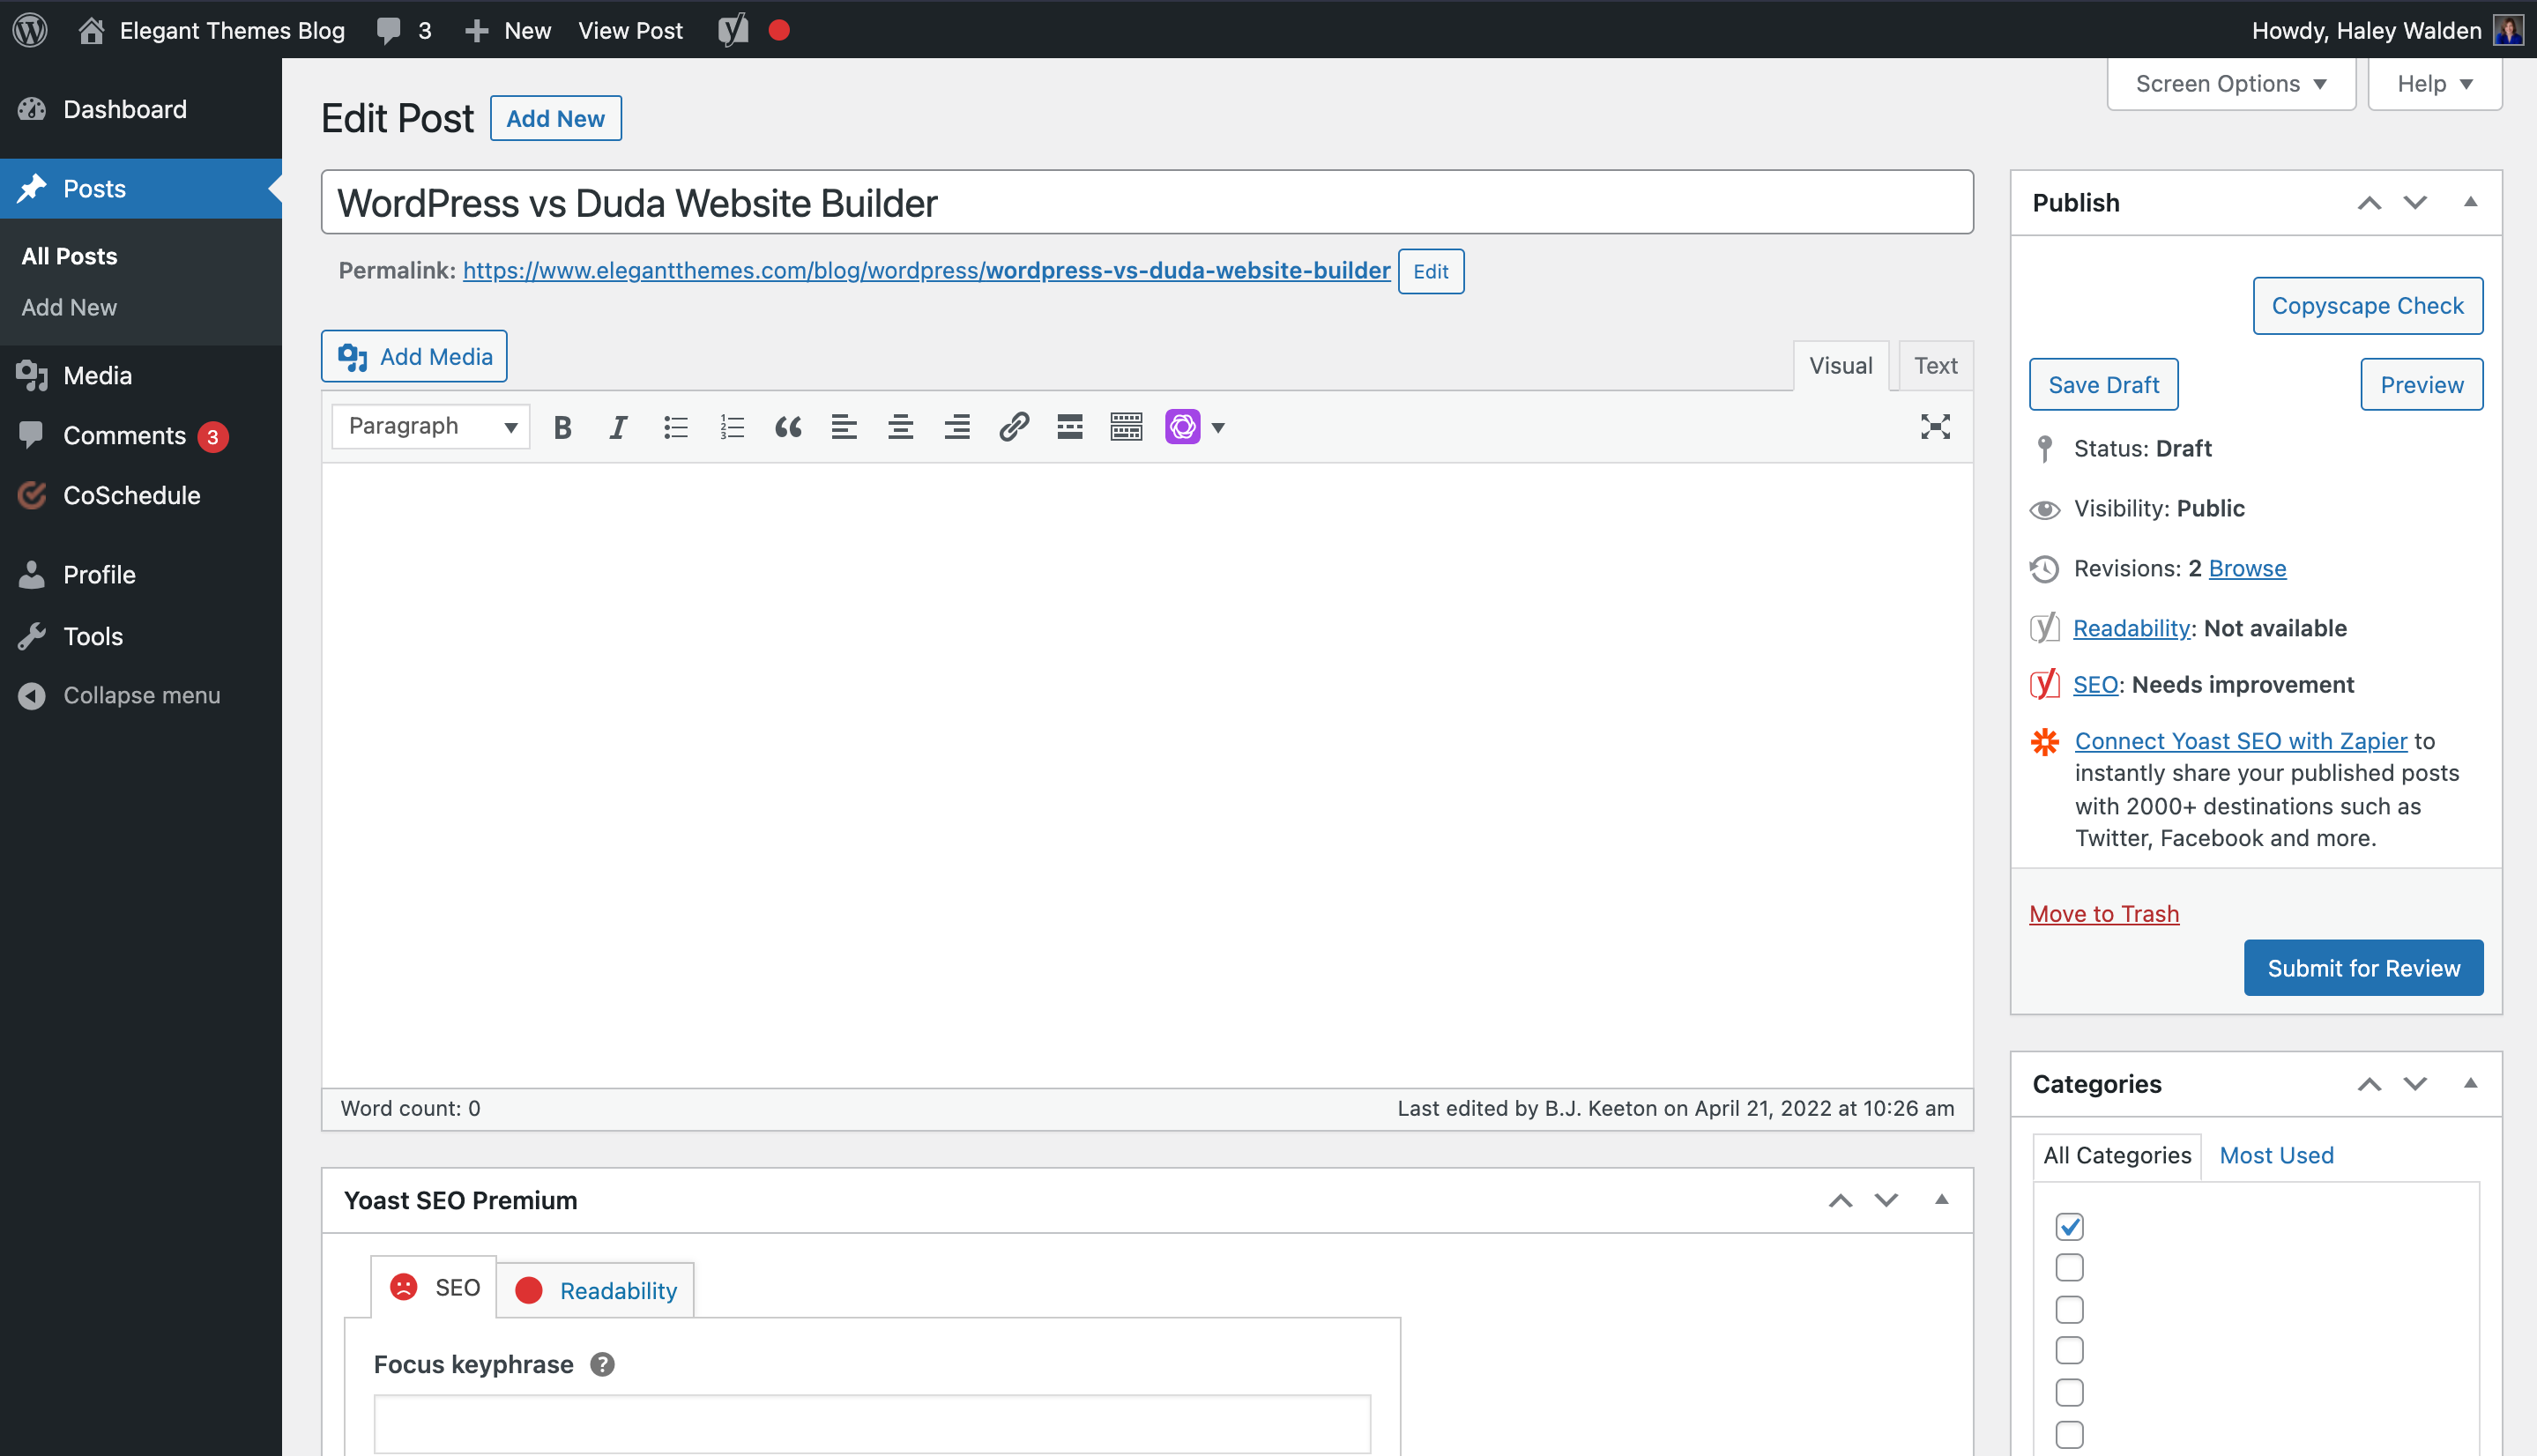Insert Read More tag
2537x1456 pixels.
pos(1070,427)
